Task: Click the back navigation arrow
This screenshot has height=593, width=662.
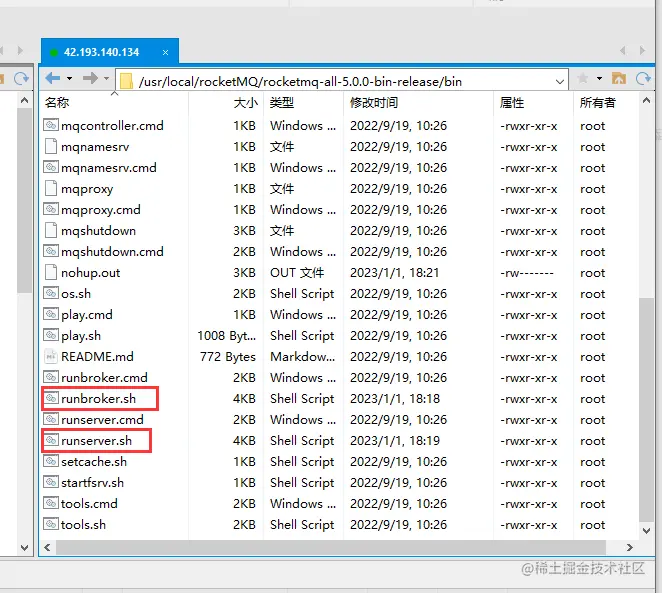Action: 52,78
